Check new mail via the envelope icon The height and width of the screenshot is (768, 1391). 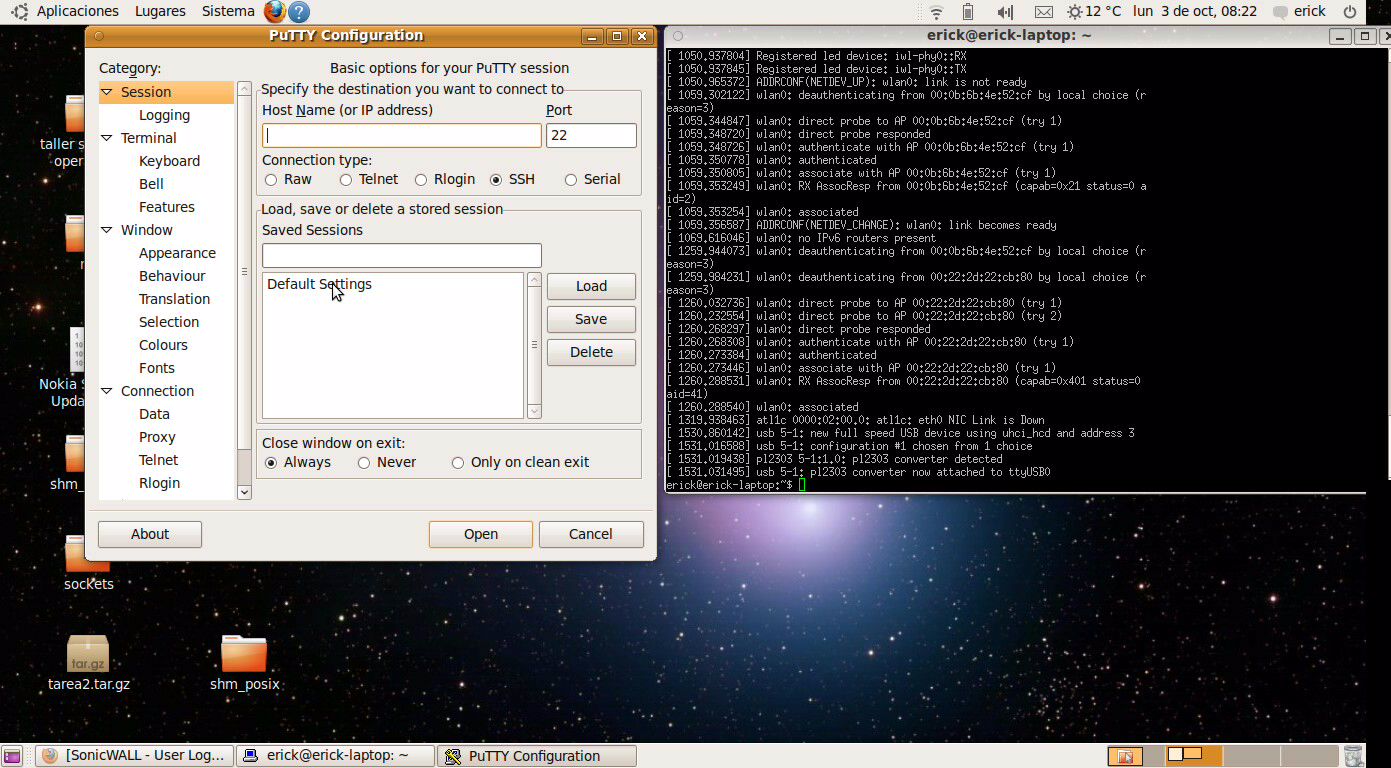(x=1044, y=11)
